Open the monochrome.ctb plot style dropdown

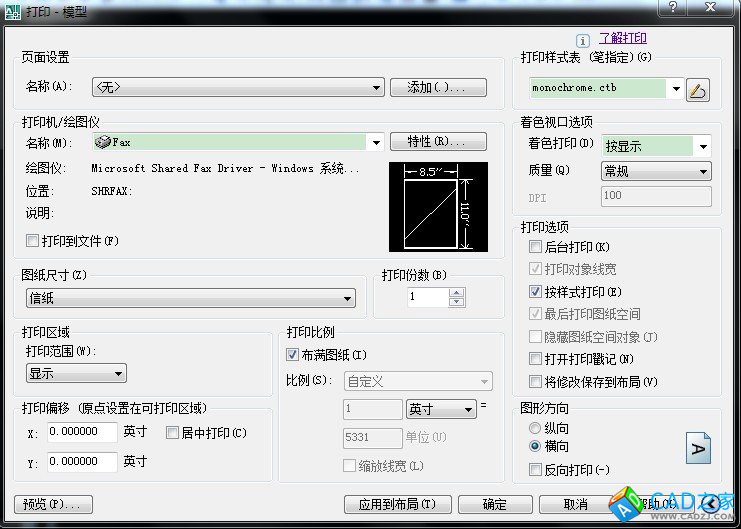[676, 89]
